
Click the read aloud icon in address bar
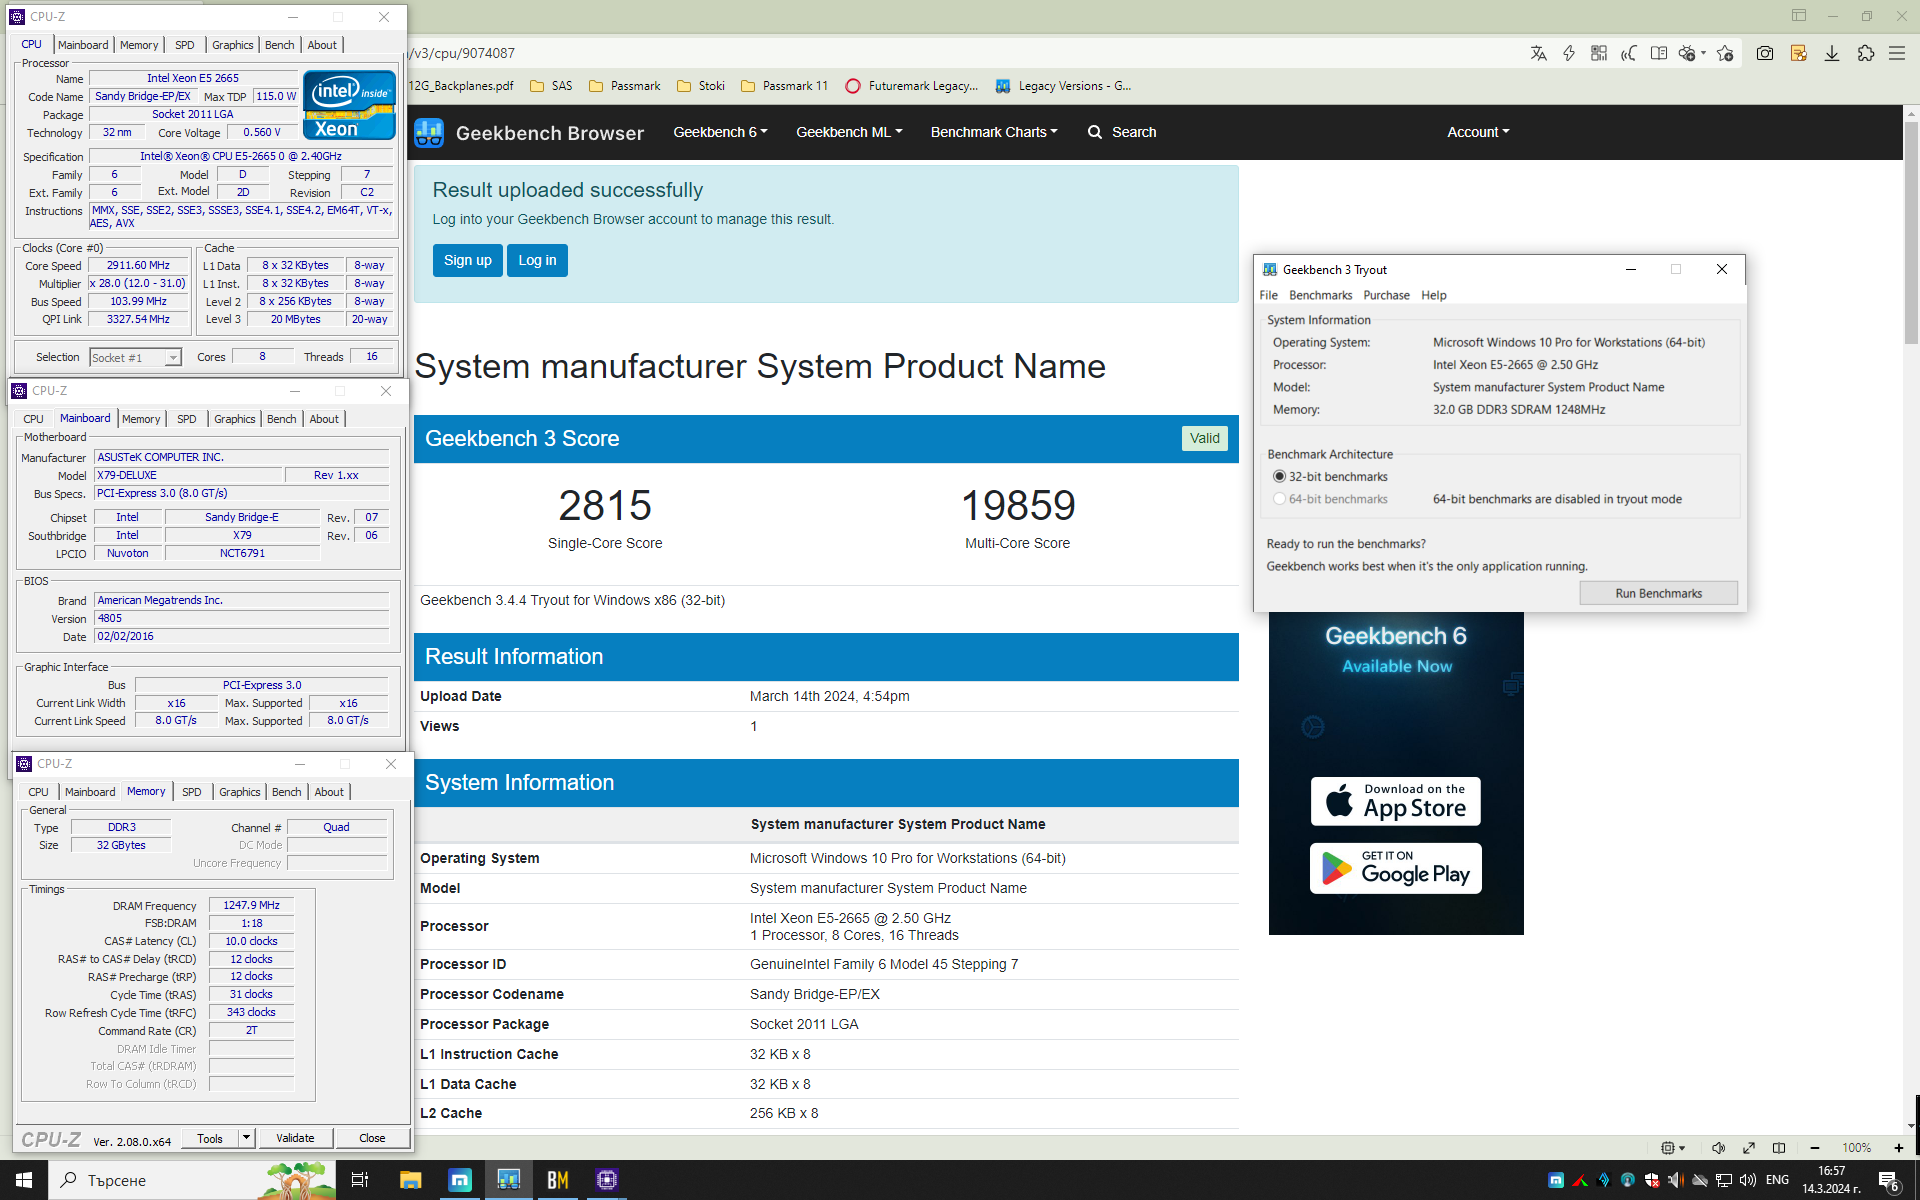coord(1629,54)
